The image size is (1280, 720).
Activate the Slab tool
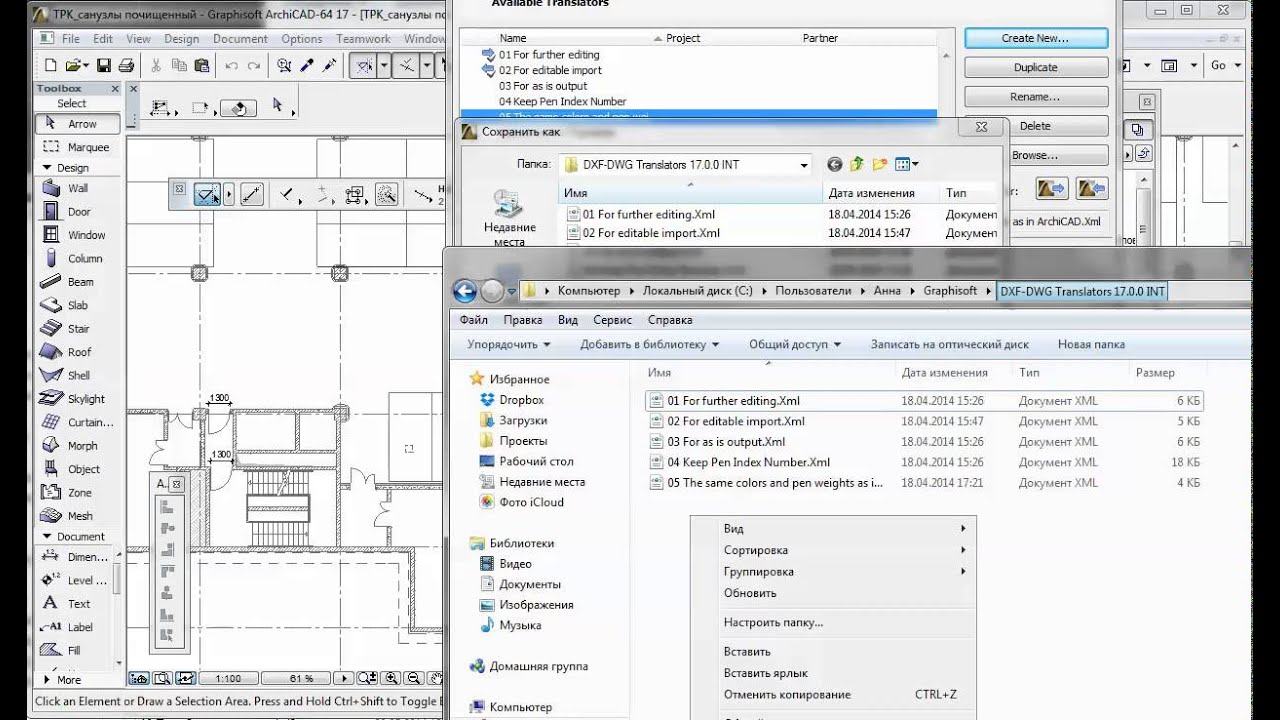click(78, 305)
